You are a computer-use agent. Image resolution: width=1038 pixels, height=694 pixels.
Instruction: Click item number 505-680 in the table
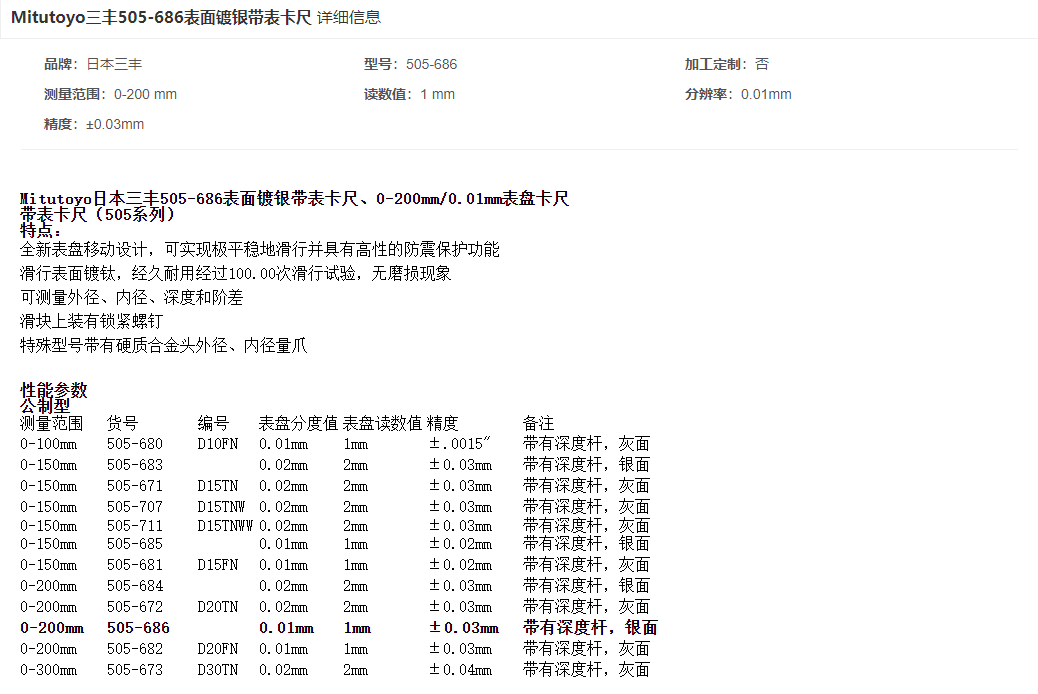tap(134, 443)
